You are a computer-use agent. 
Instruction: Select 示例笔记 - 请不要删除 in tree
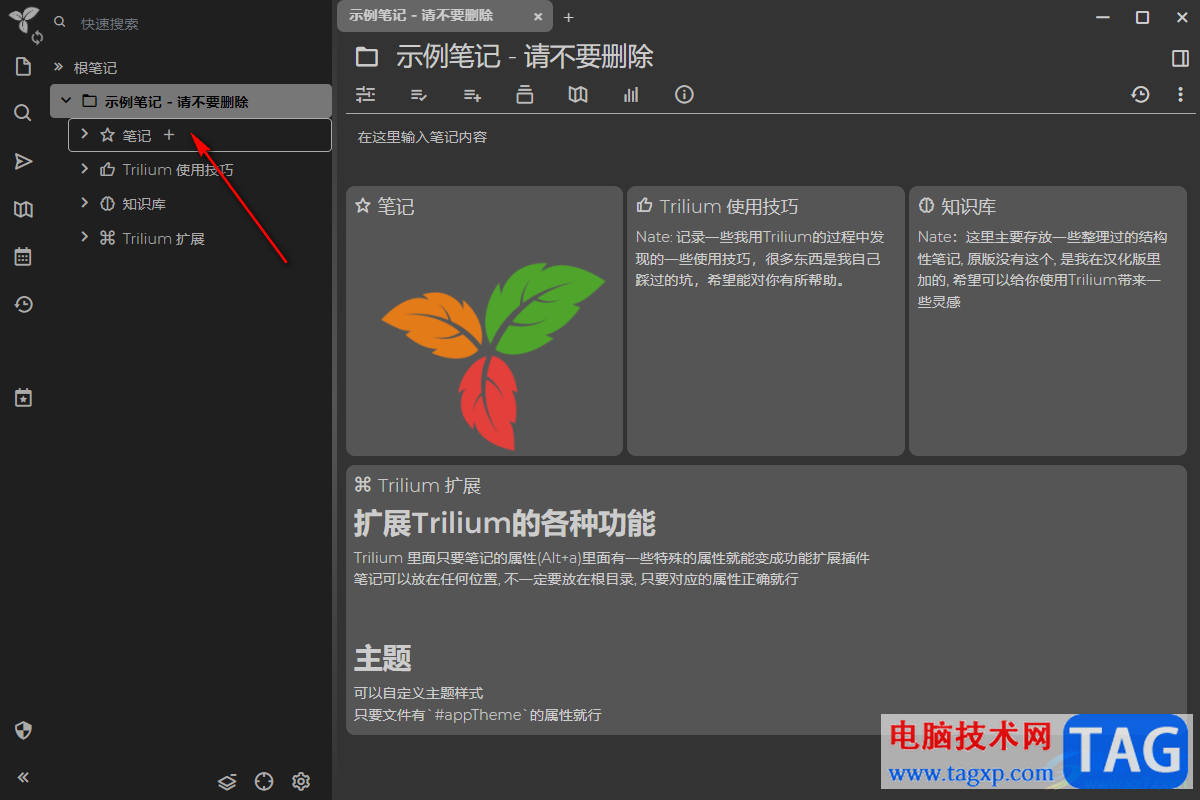click(177, 102)
